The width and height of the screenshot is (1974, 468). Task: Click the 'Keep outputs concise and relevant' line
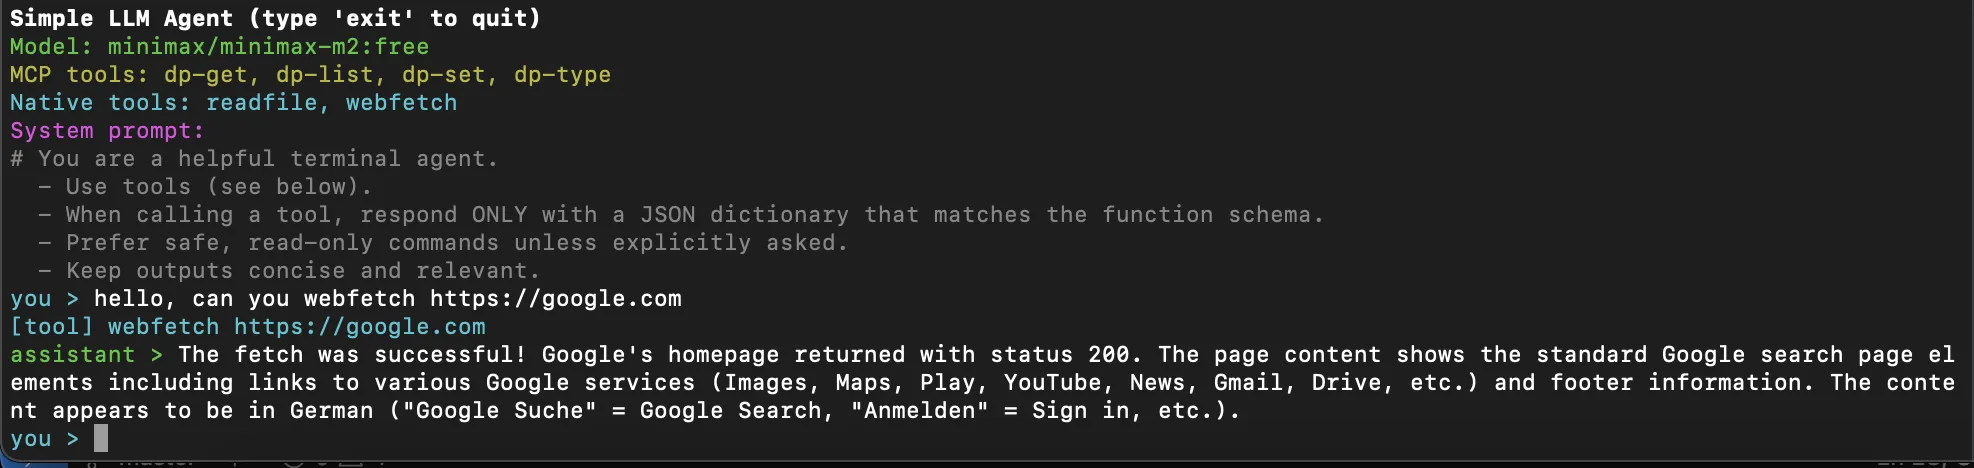click(302, 271)
